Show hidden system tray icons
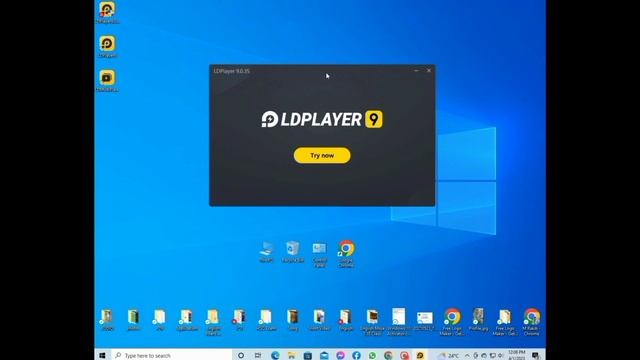640x360 pixels. coord(467,356)
